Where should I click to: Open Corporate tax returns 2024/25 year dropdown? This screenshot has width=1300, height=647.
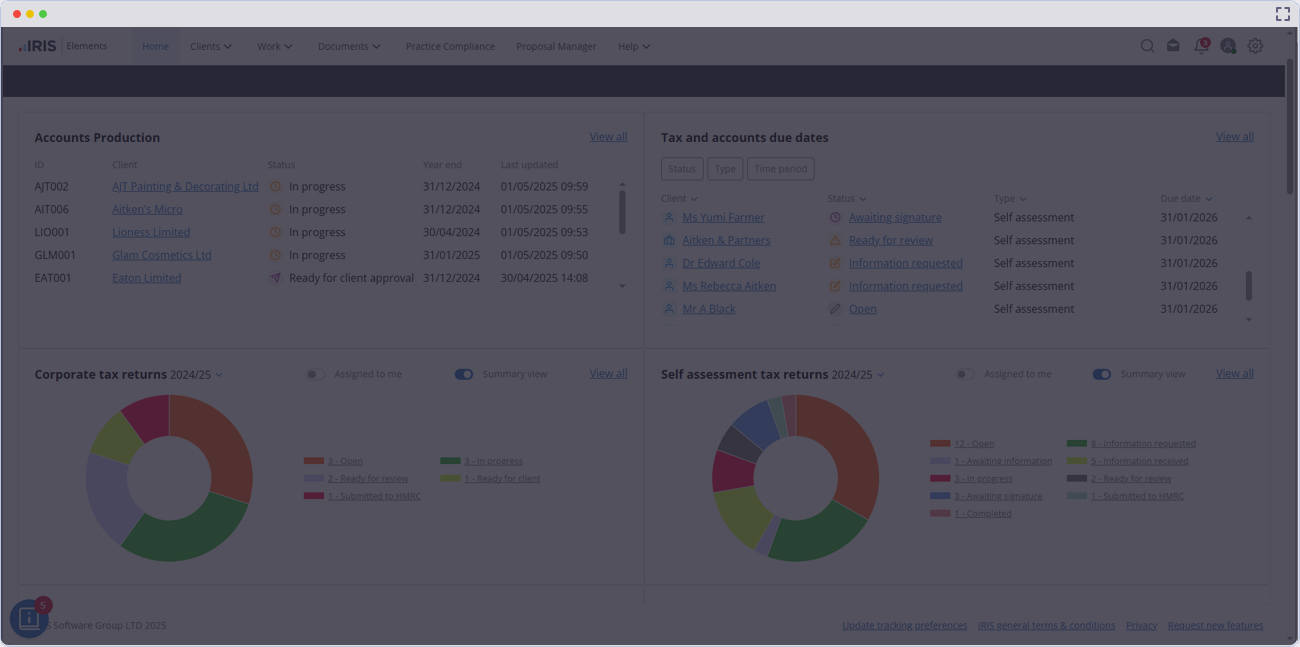219,375
